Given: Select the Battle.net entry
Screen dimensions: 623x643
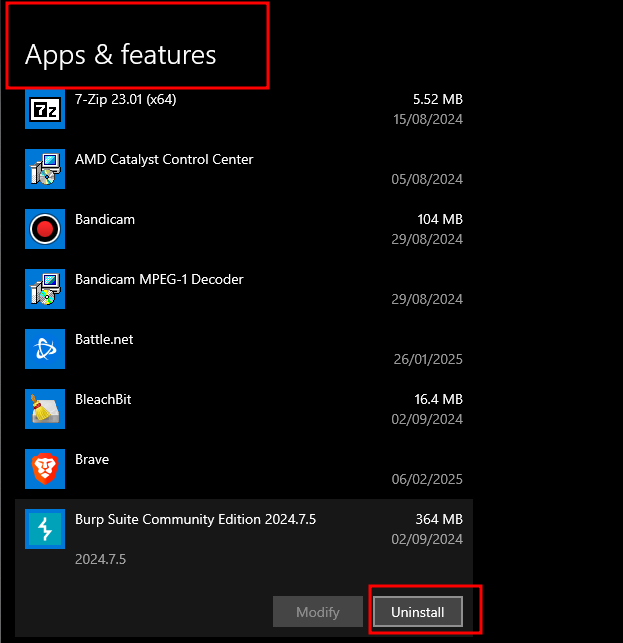Looking at the screenshot, I should pyautogui.click(x=104, y=340).
